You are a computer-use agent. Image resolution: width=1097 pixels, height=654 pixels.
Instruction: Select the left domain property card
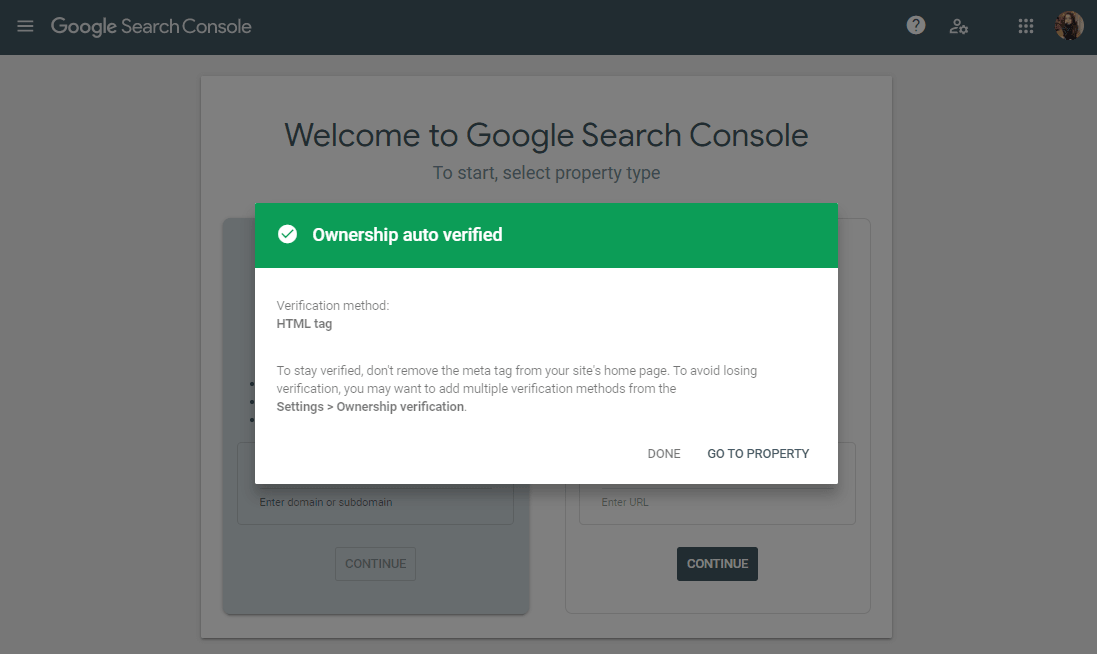click(240, 580)
